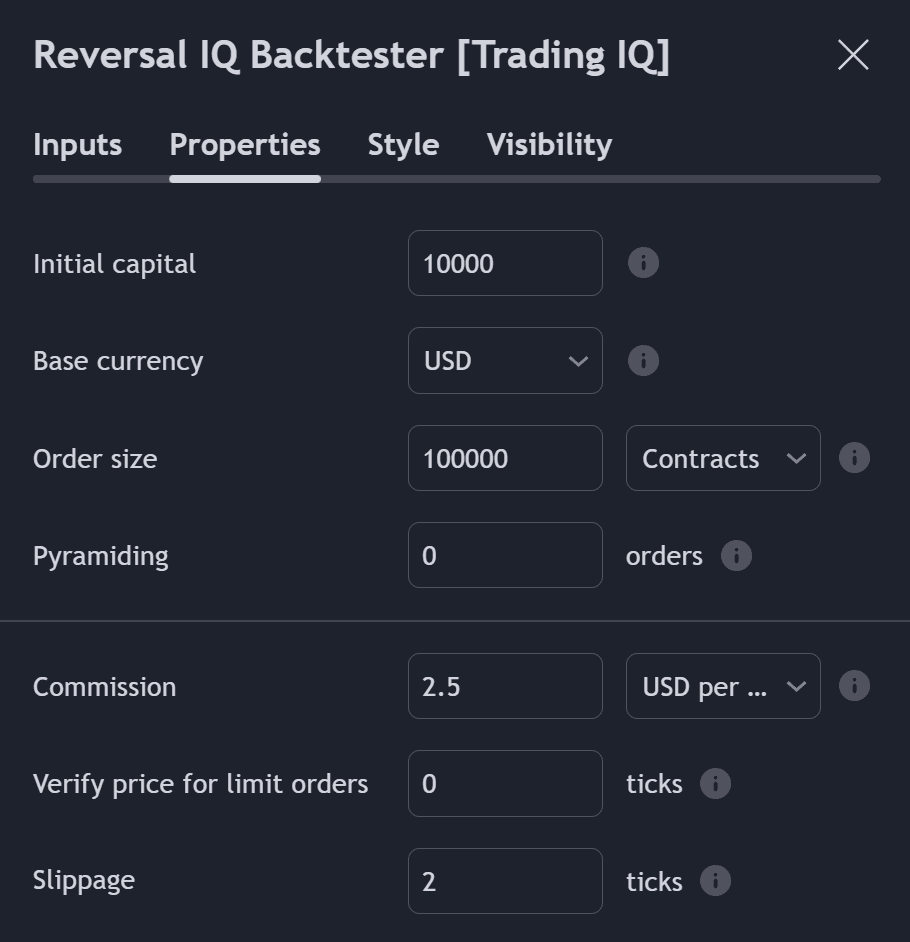The width and height of the screenshot is (910, 942).
Task: View the Order size info icon
Action: point(854,458)
